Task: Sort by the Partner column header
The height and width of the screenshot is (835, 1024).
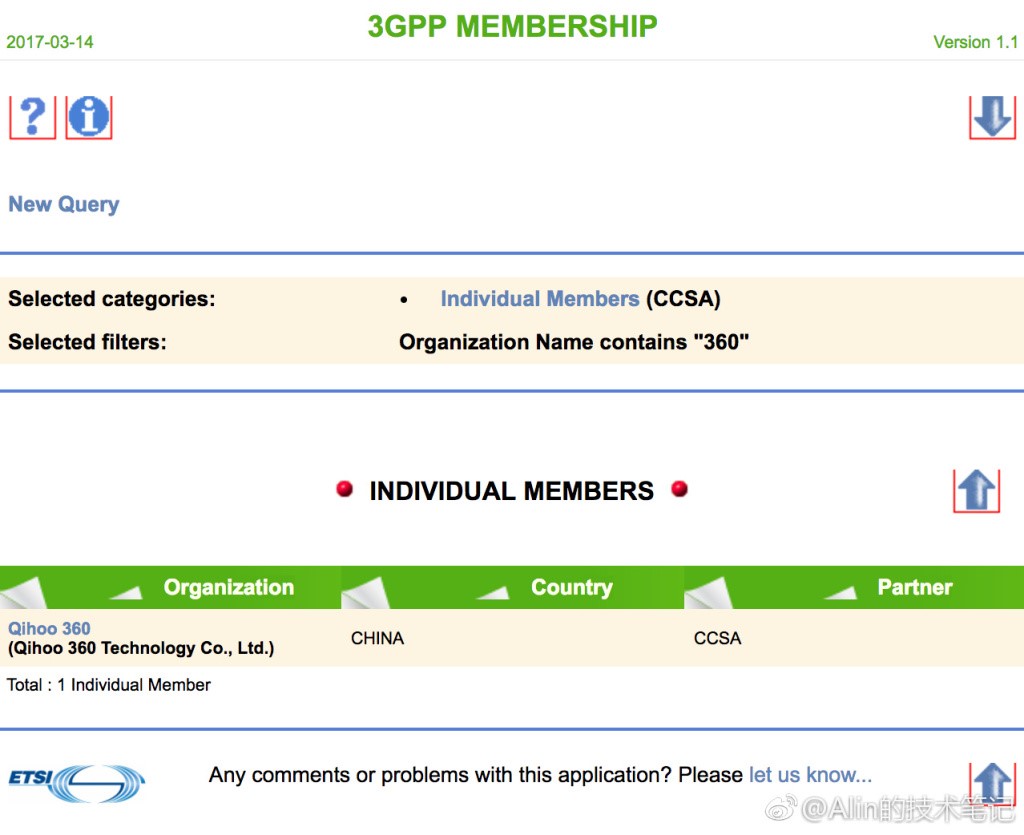Action: point(914,588)
